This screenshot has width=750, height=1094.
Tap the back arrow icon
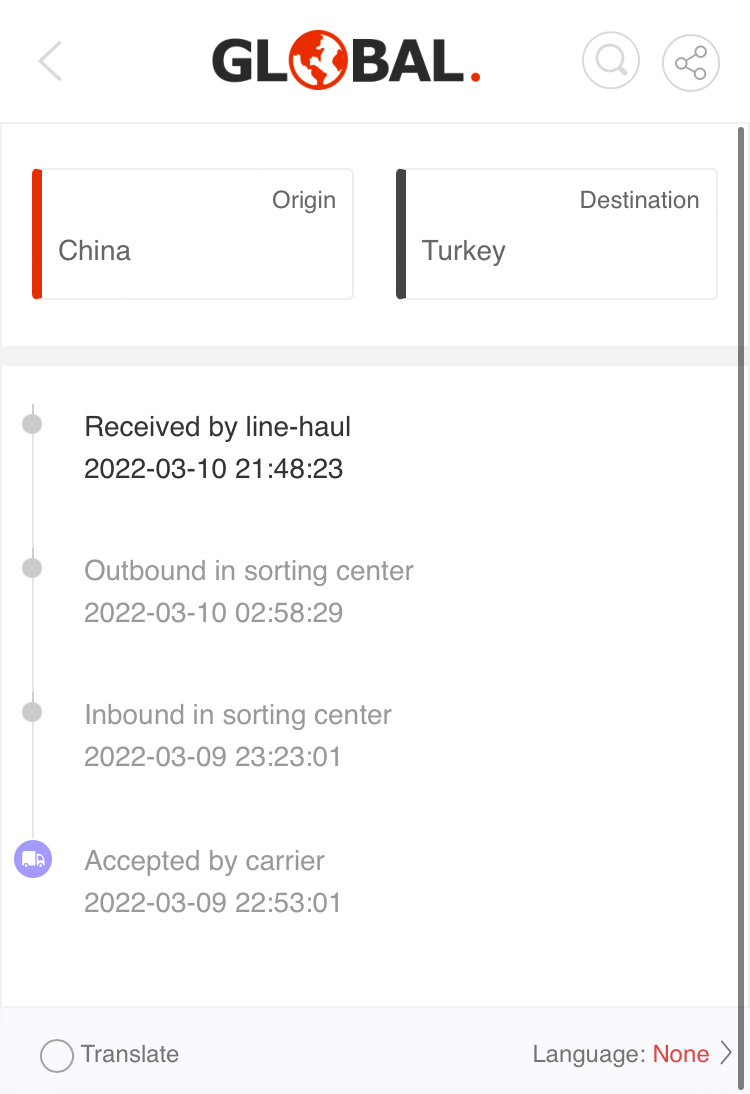tap(50, 62)
